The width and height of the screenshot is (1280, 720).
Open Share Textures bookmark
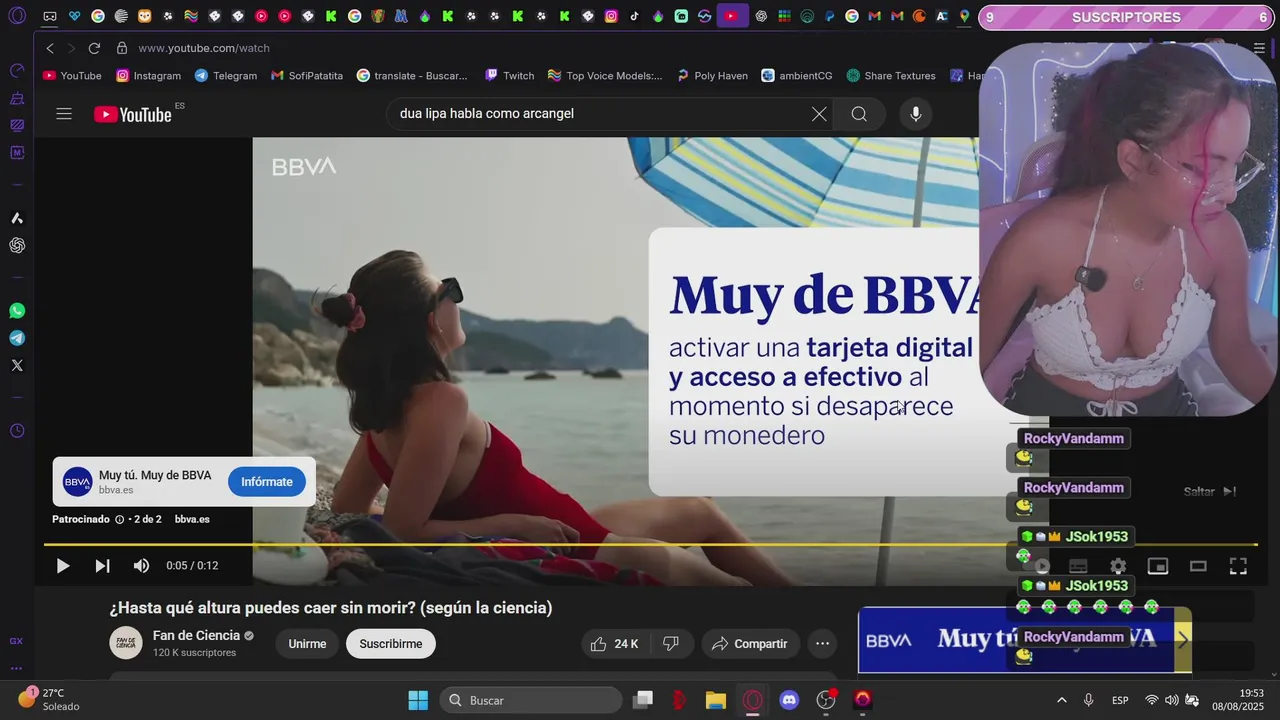point(891,76)
